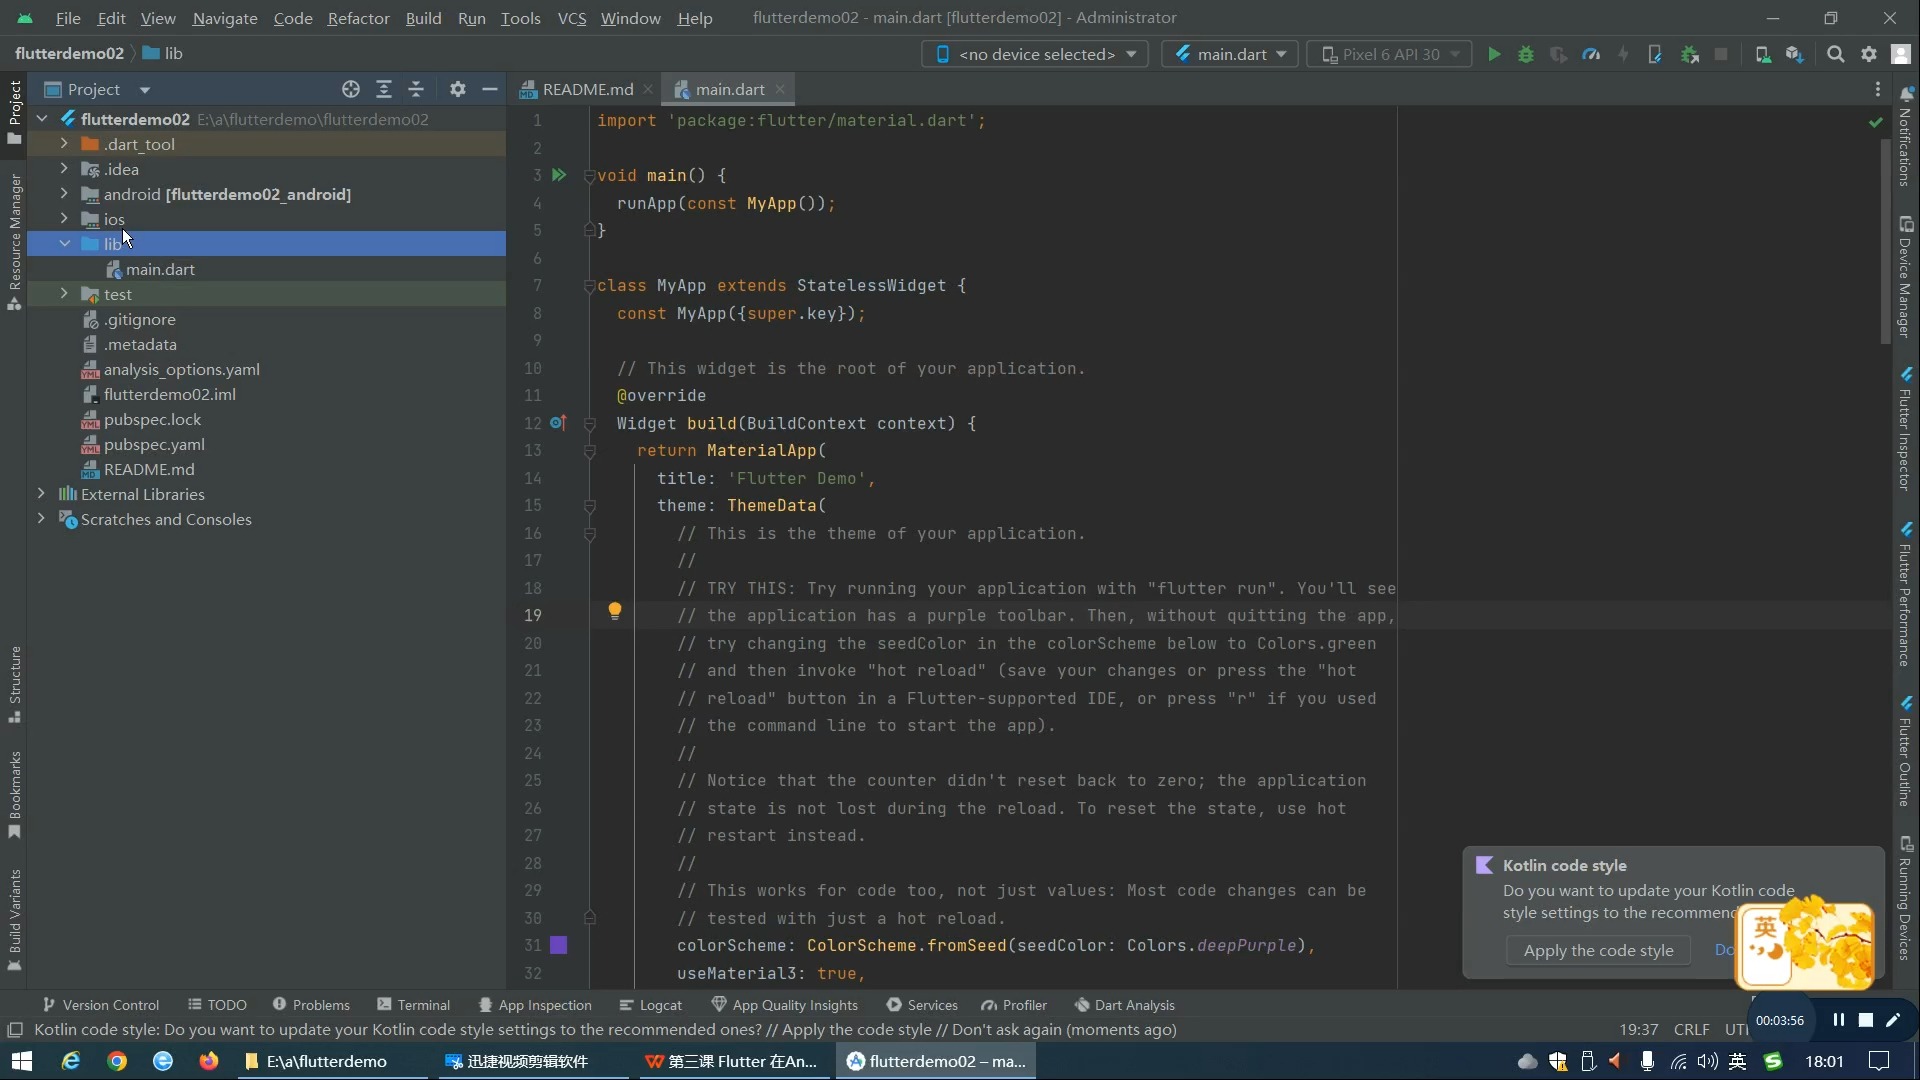Open the Refactor menu
Viewport: 1920px width, 1080px height.
(358, 18)
